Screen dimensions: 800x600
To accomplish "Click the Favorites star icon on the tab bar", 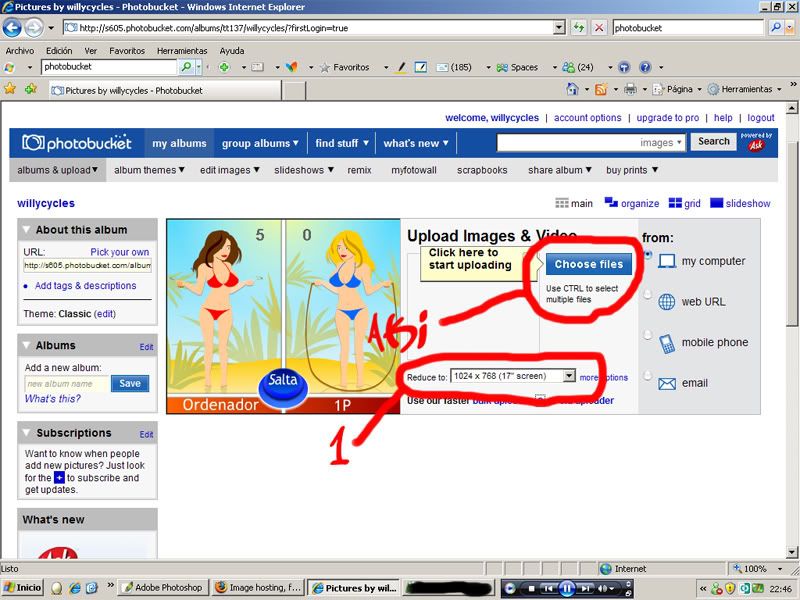I will (x=10, y=89).
